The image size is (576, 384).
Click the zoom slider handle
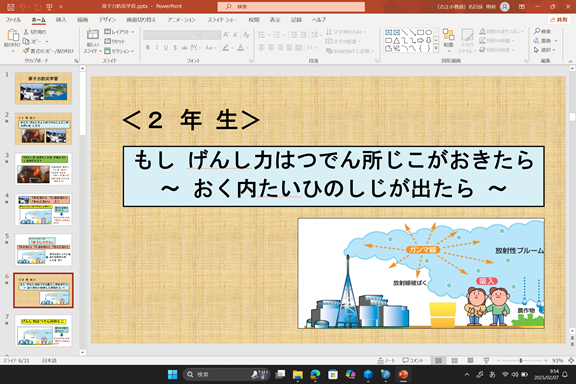[521, 360]
